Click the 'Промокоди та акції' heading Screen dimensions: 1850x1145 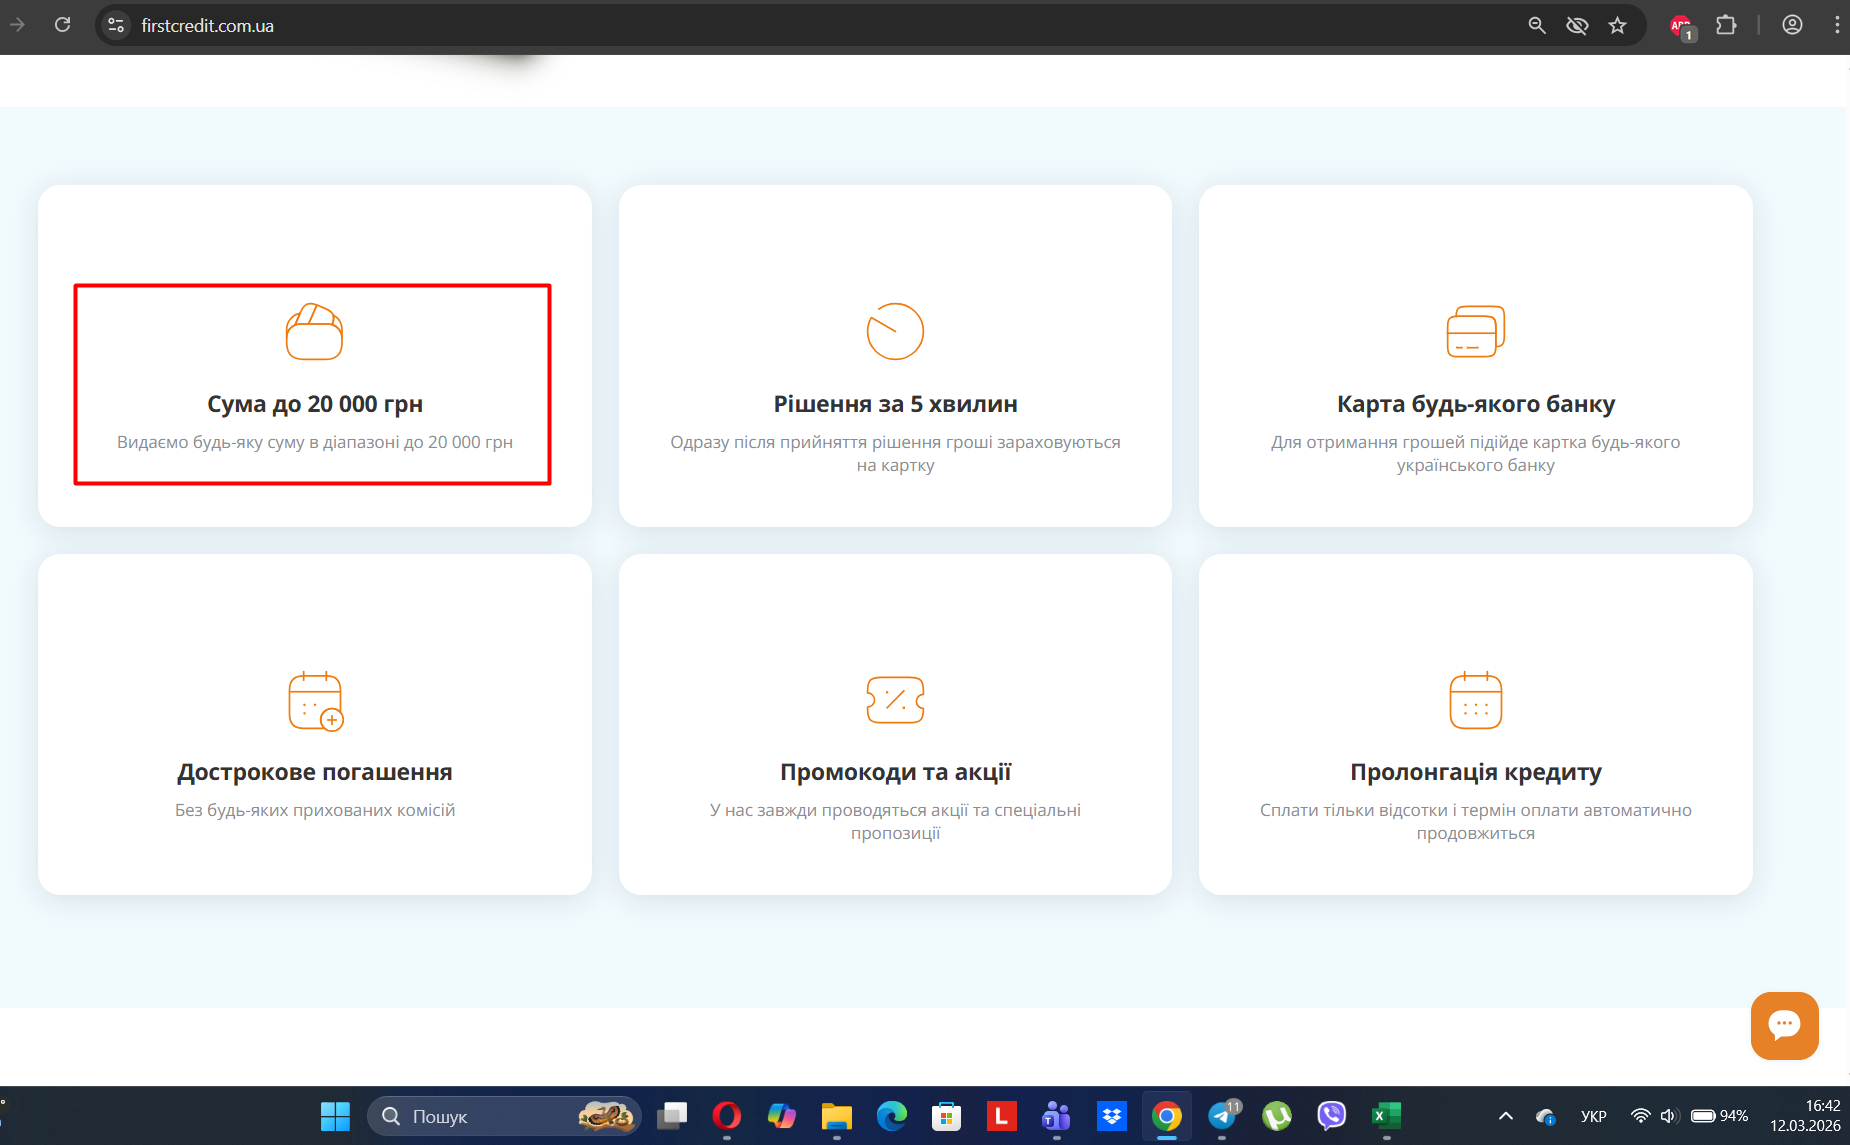(x=895, y=772)
